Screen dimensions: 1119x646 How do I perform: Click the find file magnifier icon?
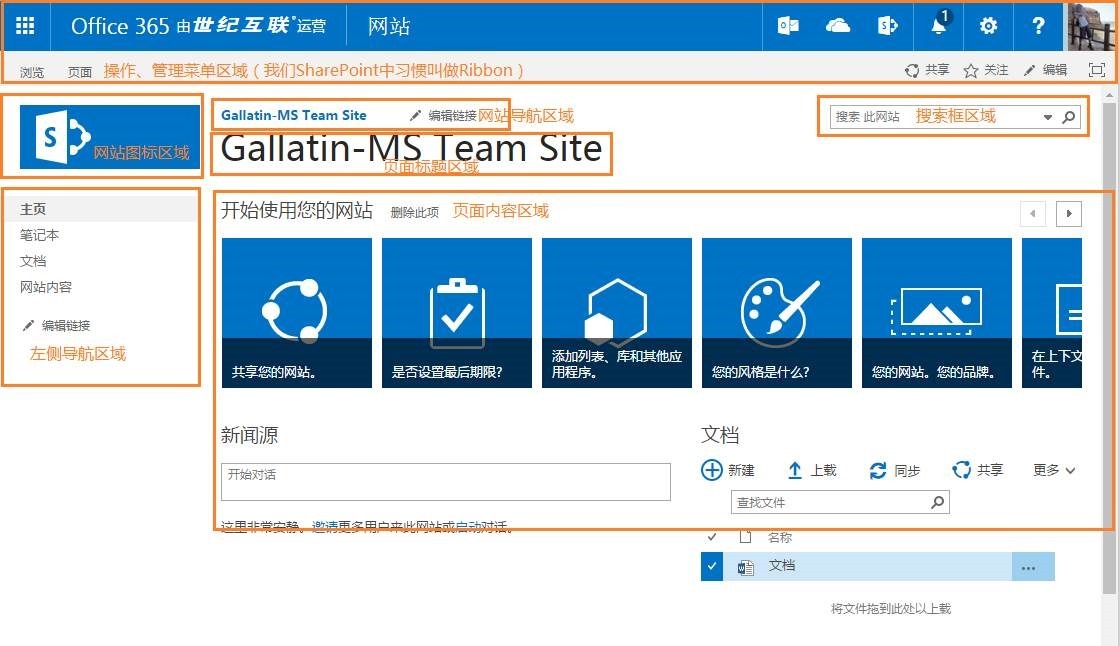[x=938, y=503]
